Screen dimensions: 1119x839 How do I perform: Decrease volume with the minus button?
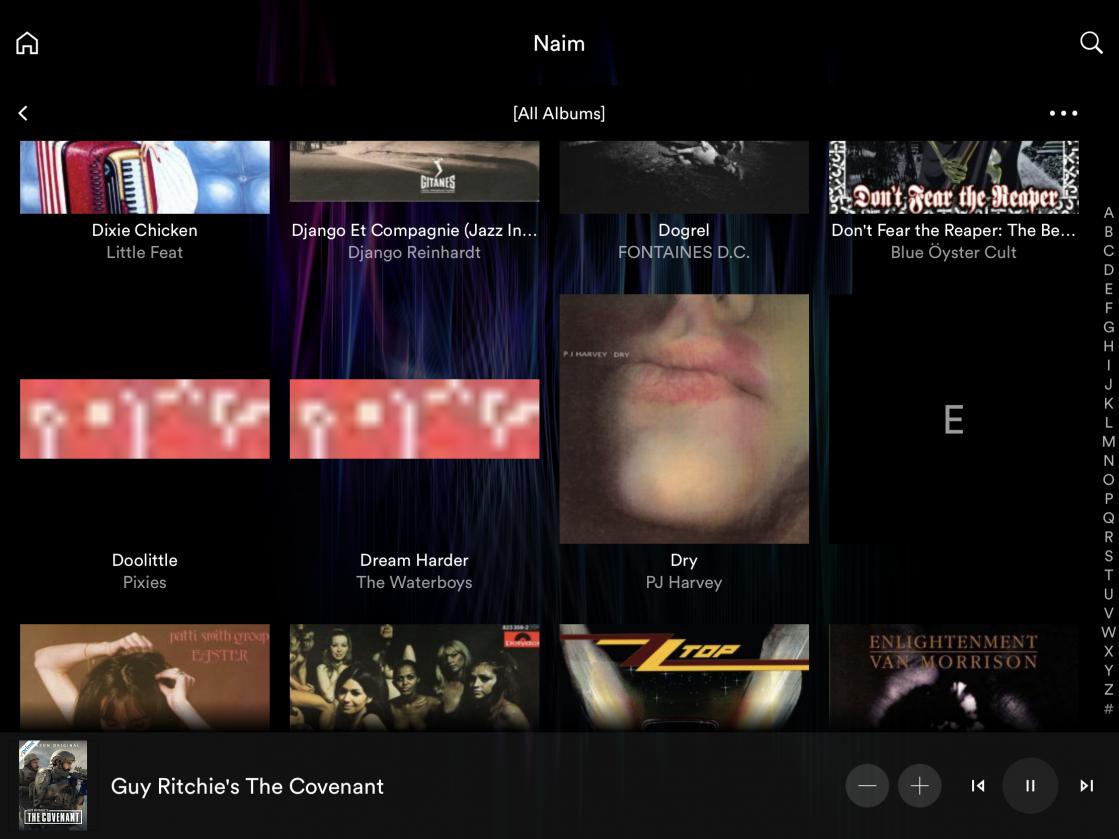click(867, 786)
